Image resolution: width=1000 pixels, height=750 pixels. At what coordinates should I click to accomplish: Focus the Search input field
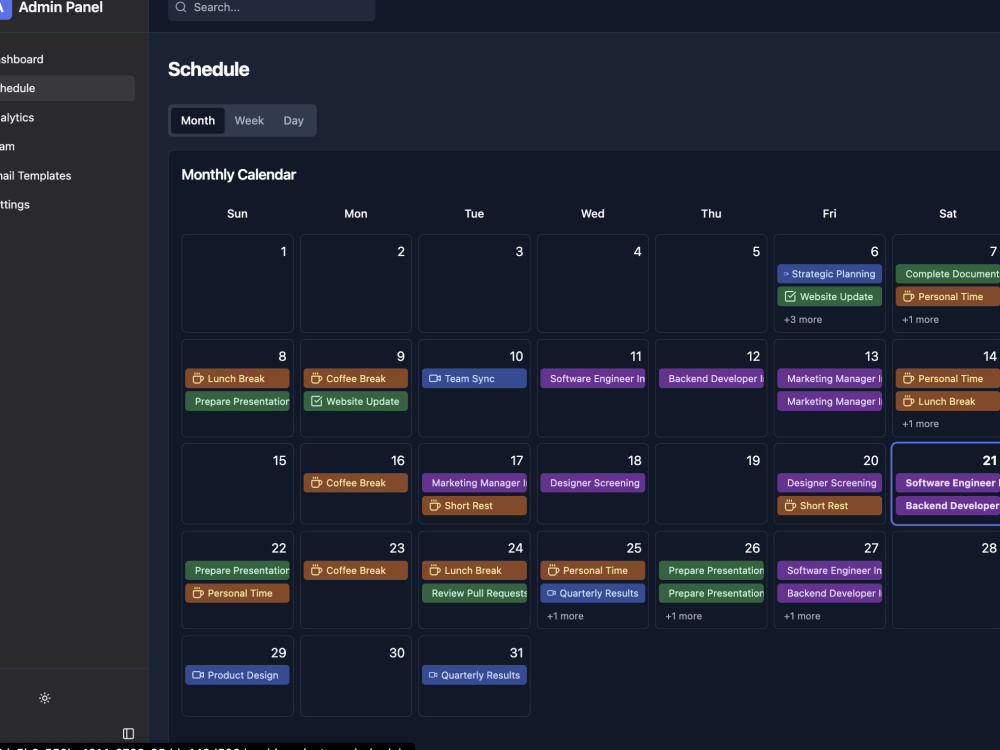[272, 8]
